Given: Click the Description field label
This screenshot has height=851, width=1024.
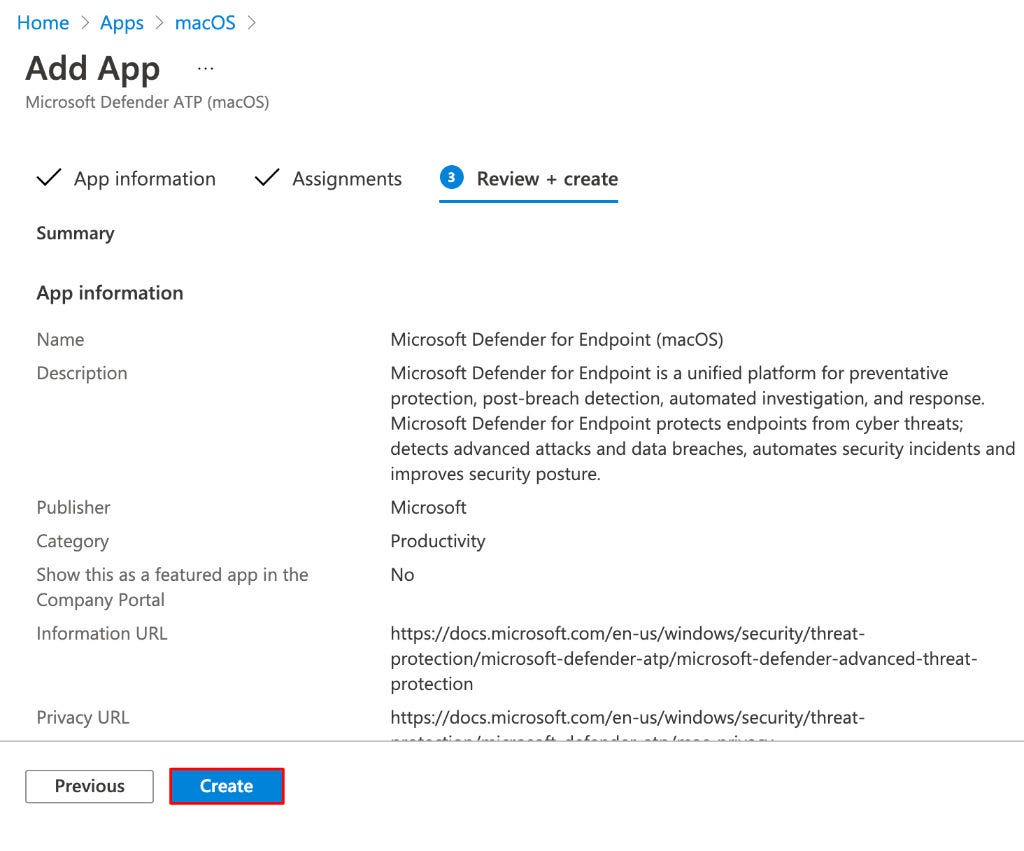Looking at the screenshot, I should (x=82, y=374).
